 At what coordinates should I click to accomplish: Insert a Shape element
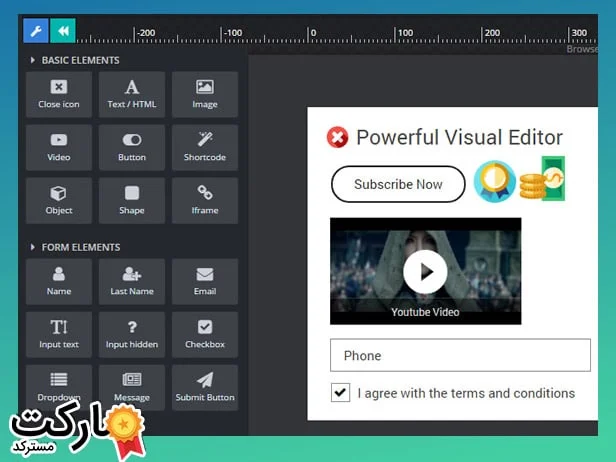coord(132,200)
